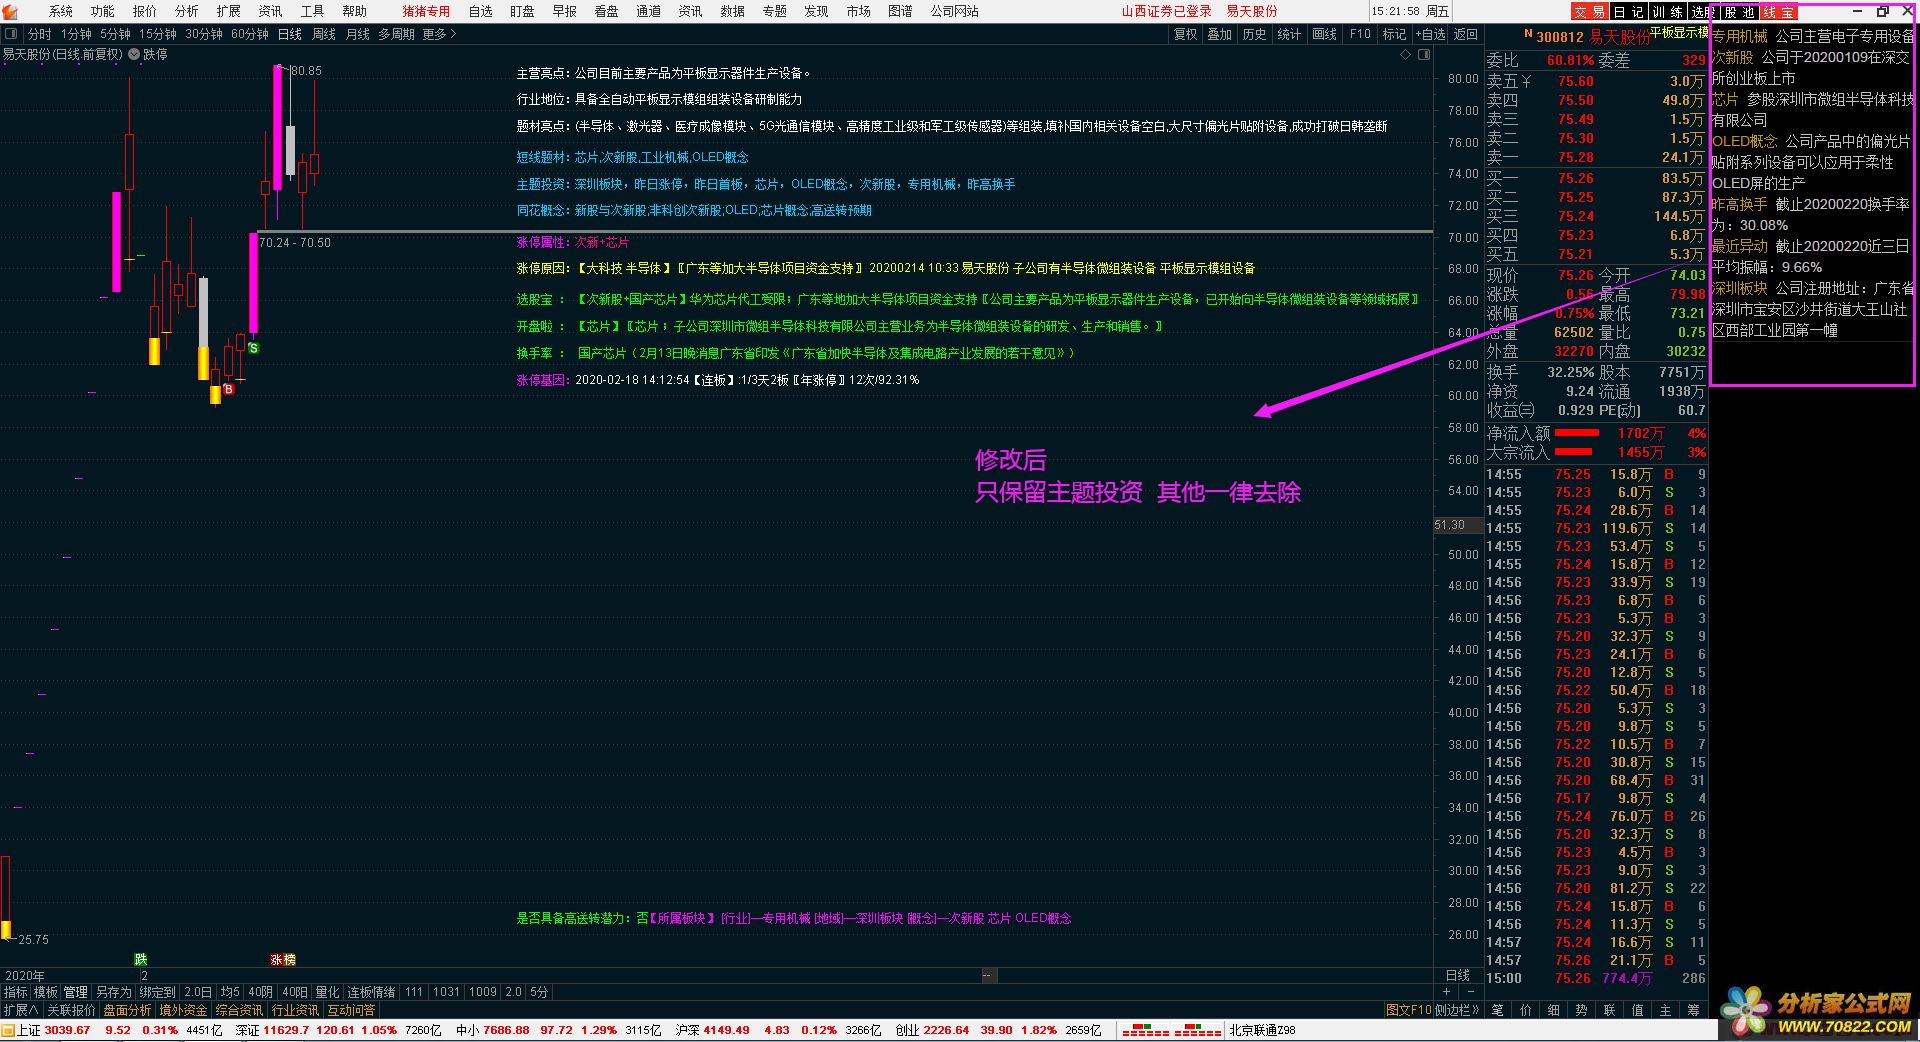Open the 工具 menu
Image resolution: width=1920 pixels, height=1042 pixels.
[x=312, y=11]
